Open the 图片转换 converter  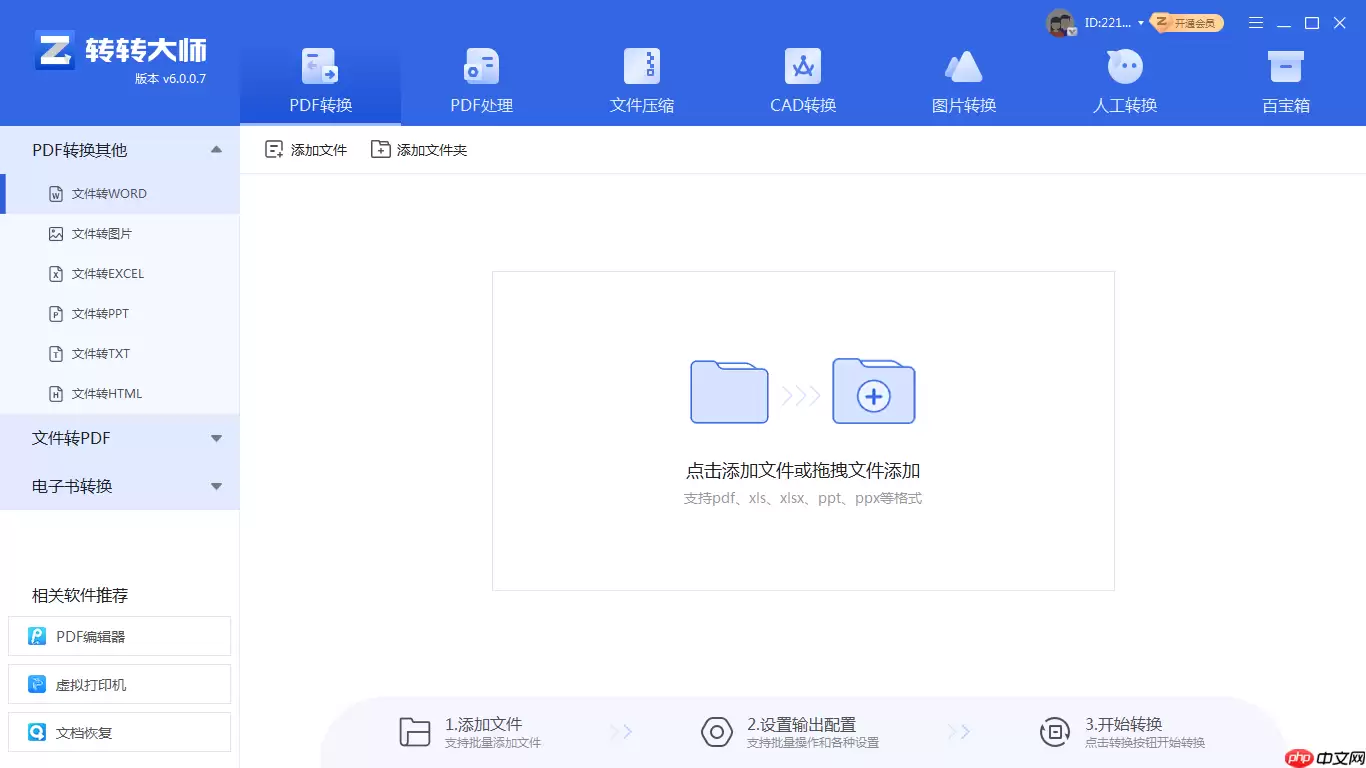[x=963, y=75]
